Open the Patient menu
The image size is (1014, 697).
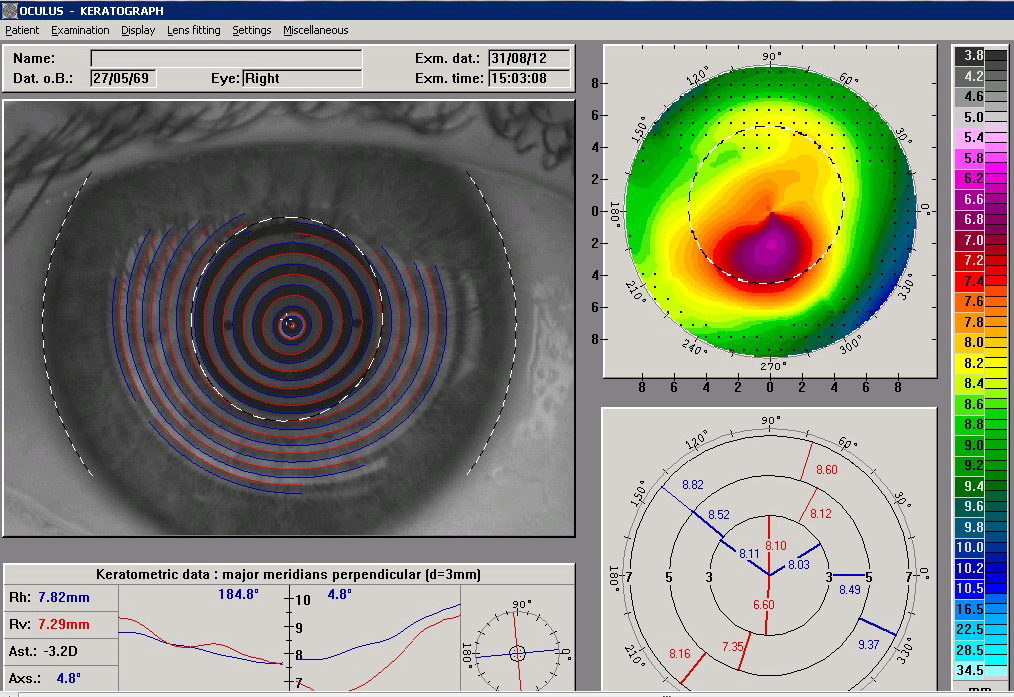coord(22,30)
